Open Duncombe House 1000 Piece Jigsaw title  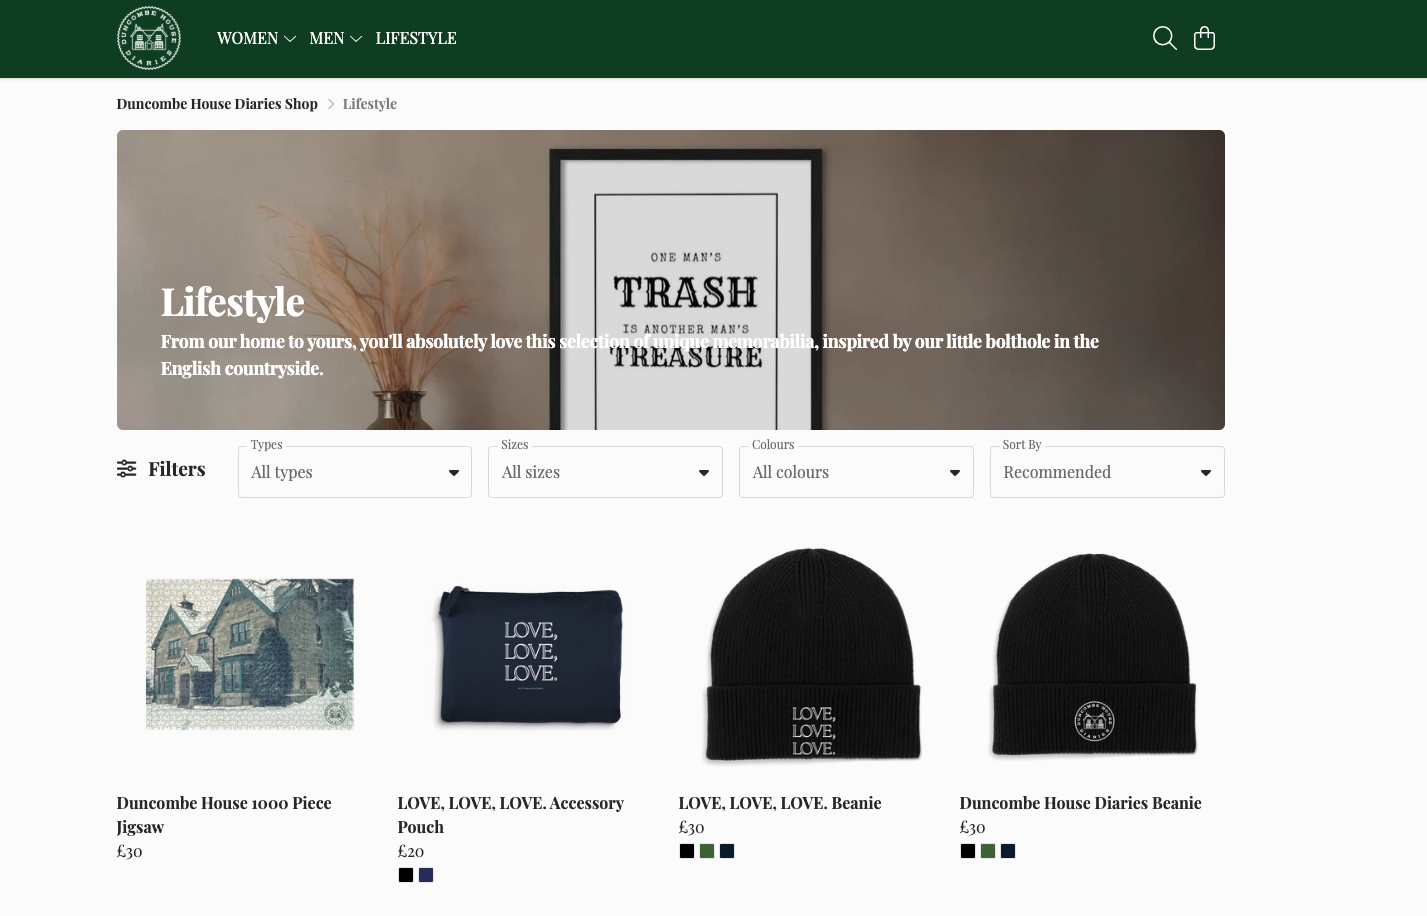pos(224,815)
